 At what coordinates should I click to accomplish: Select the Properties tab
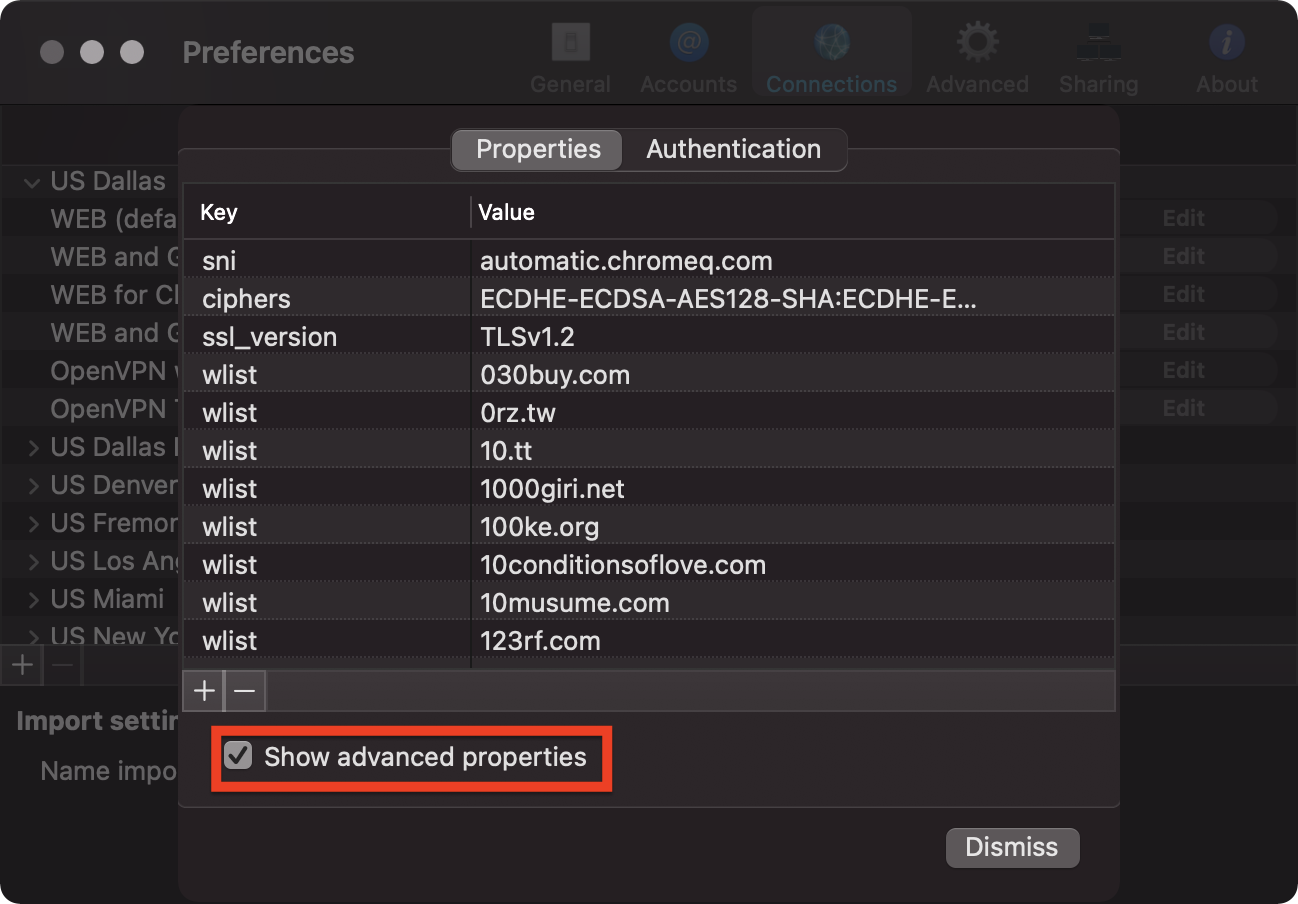538,149
